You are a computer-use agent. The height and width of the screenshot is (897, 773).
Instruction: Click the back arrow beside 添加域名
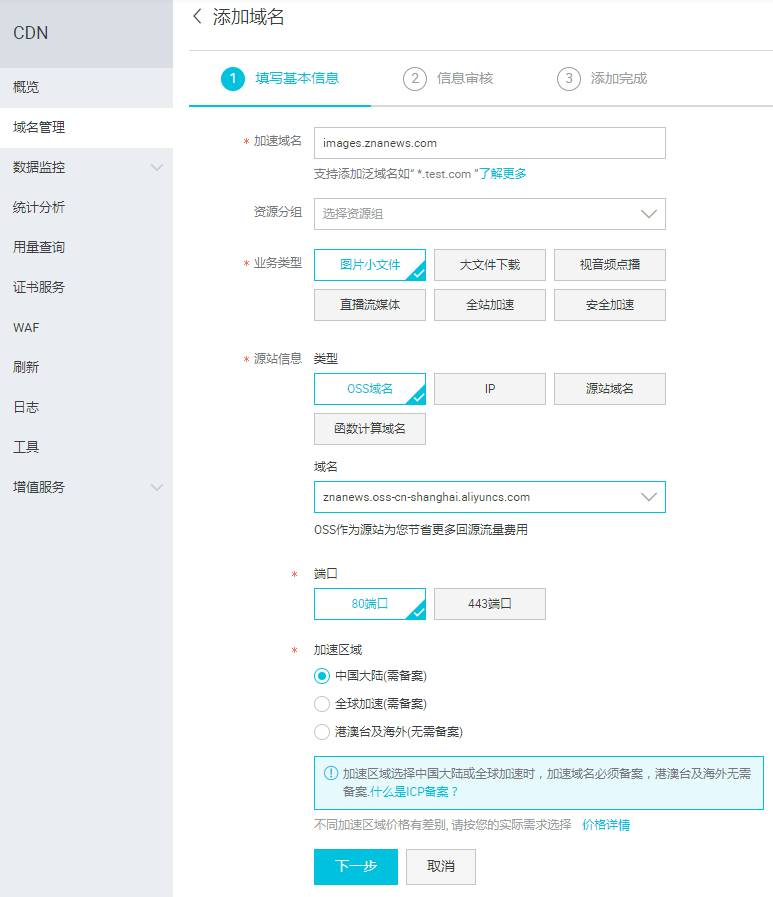point(197,16)
